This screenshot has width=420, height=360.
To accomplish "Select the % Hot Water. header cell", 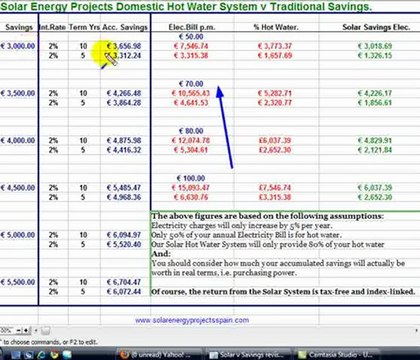I will (x=276, y=27).
